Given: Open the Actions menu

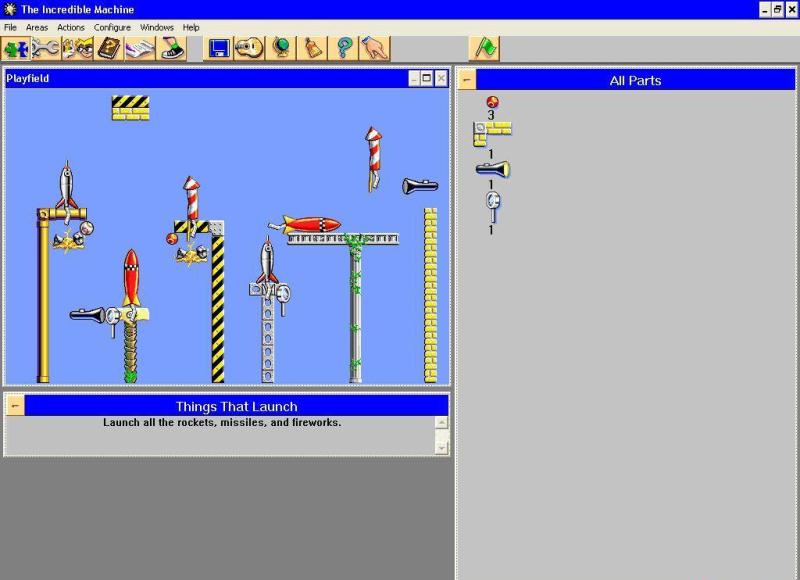Looking at the screenshot, I should tap(71, 27).
